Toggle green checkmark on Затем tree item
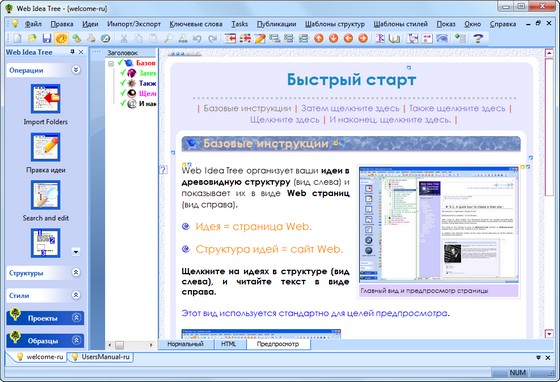Screen dimensions: 560x382 (123, 72)
